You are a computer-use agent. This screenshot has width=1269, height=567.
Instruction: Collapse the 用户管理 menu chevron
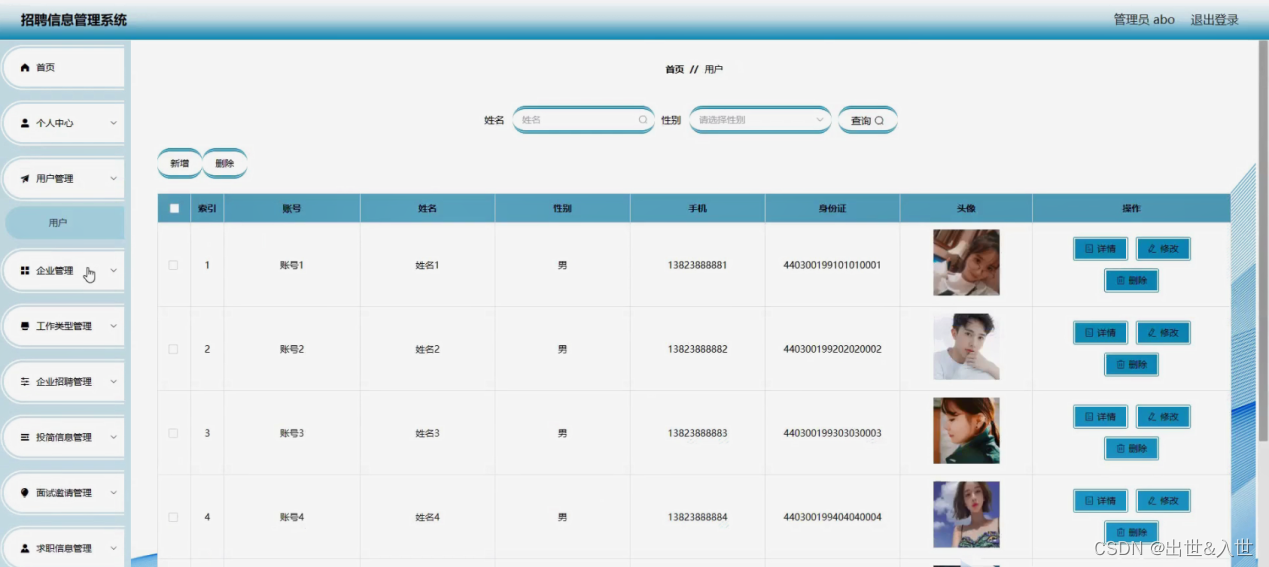pos(113,178)
